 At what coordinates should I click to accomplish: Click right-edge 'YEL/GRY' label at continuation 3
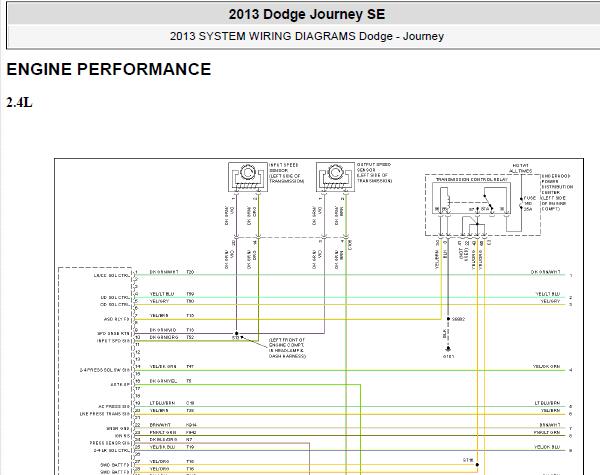(x=551, y=301)
